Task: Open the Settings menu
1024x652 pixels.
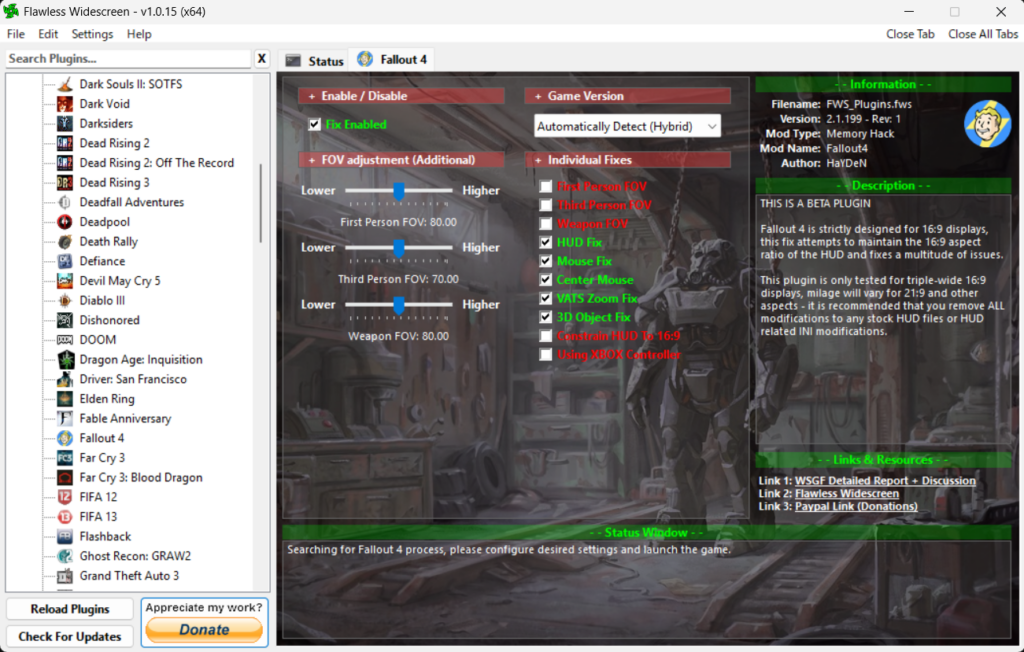Action: point(92,34)
